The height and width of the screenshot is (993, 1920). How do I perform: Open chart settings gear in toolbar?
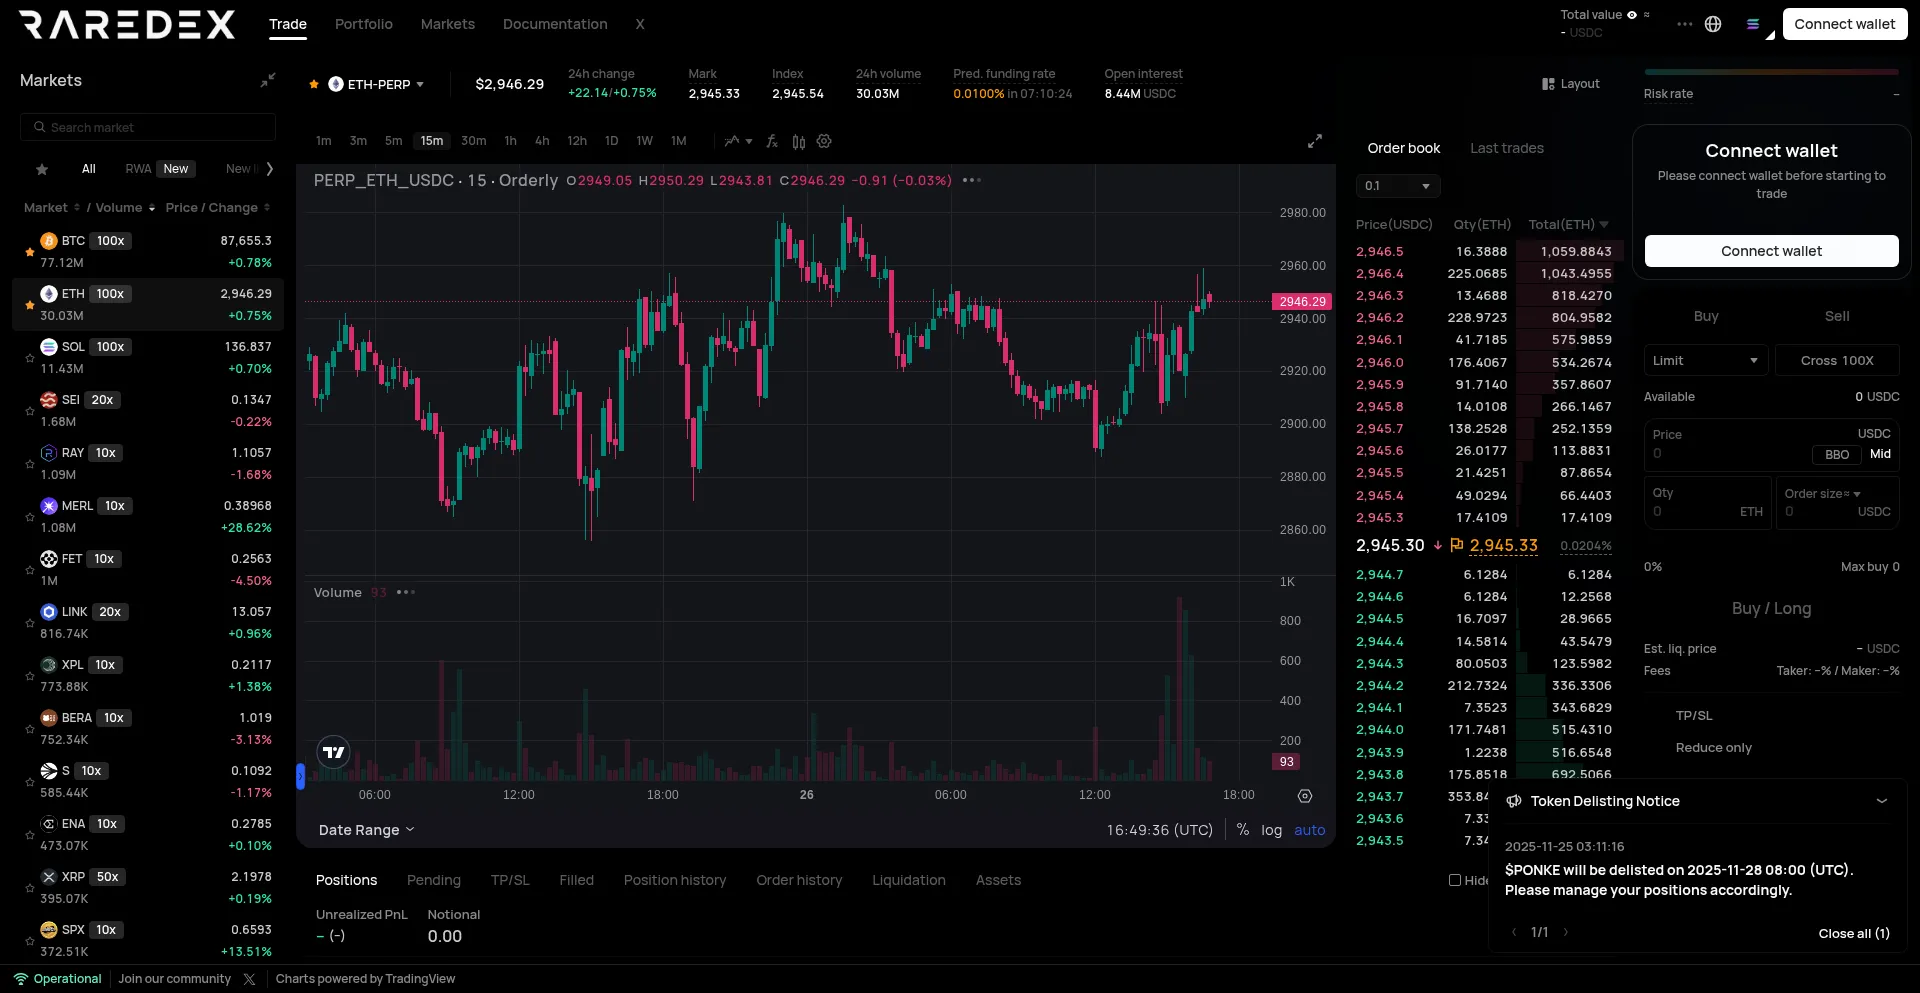(x=824, y=141)
